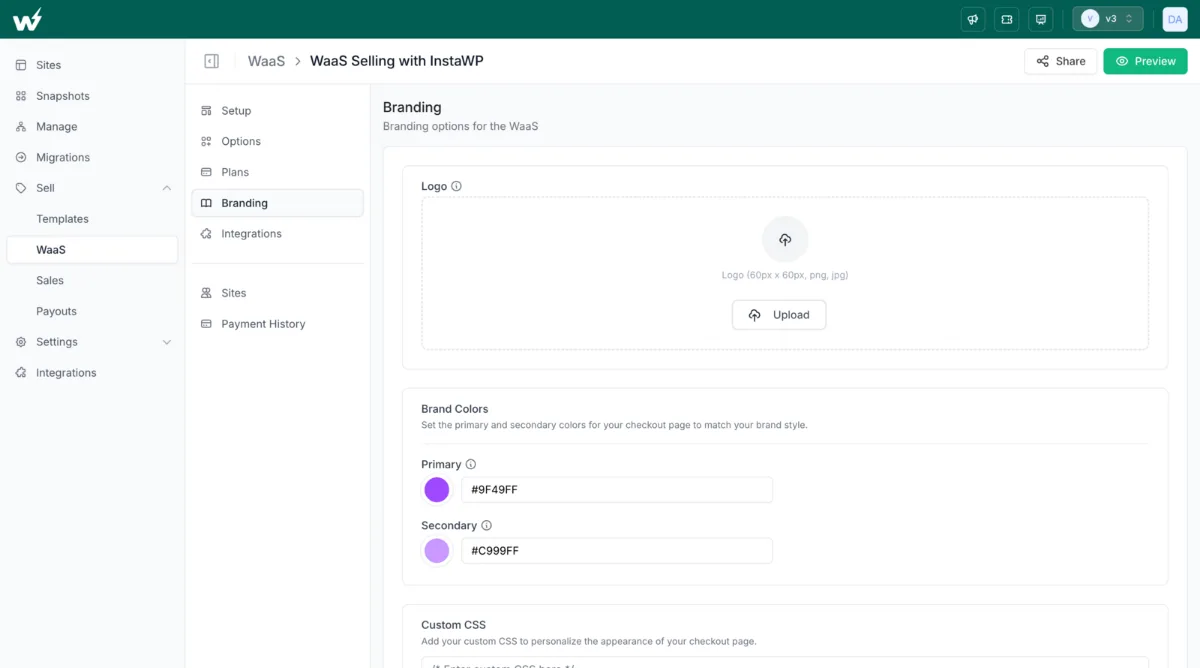
Task: Open Integrations in main sidebar
Action: [66, 373]
